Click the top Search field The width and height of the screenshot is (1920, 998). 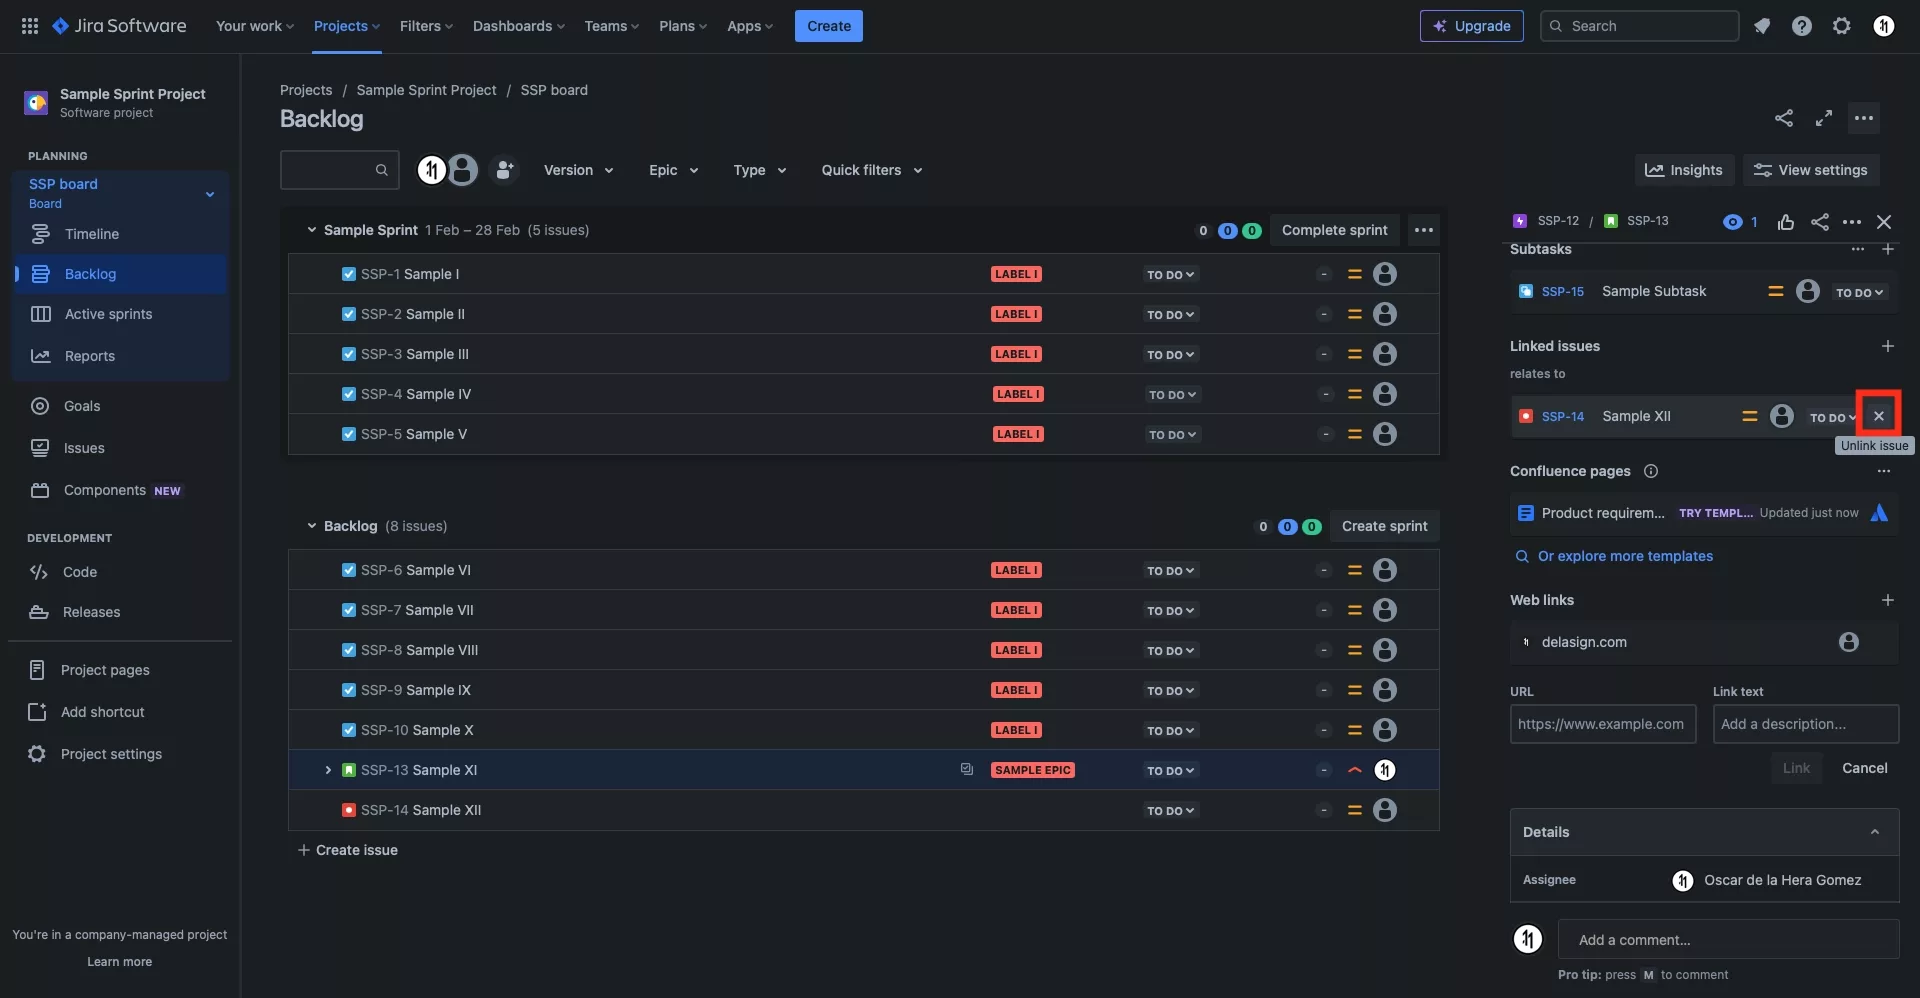click(1640, 26)
